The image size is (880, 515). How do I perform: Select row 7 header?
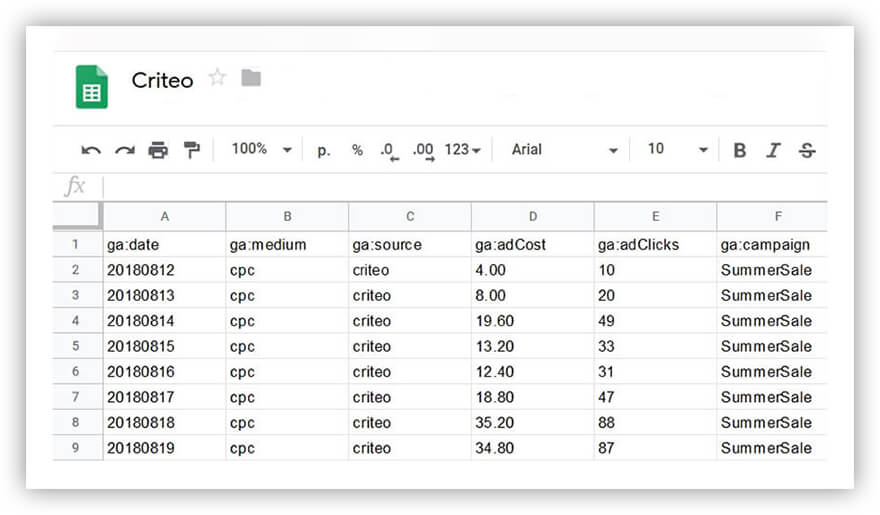tap(75, 397)
